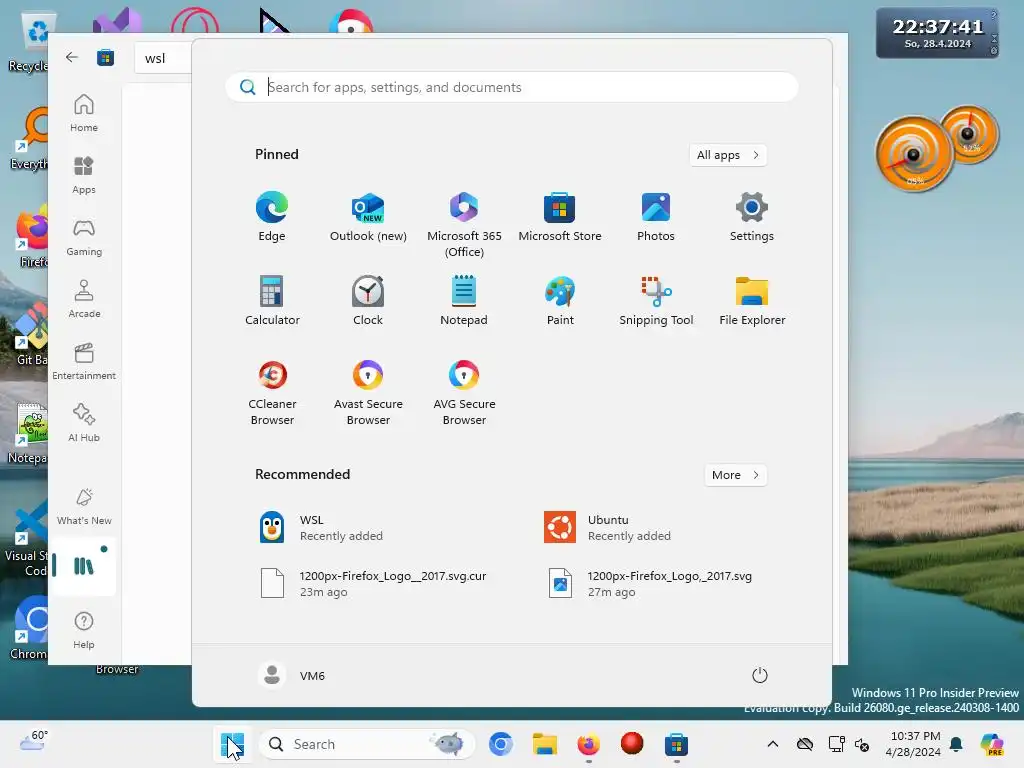Show hidden tray icons chevron
Screen dimensions: 1024x768
click(x=773, y=744)
